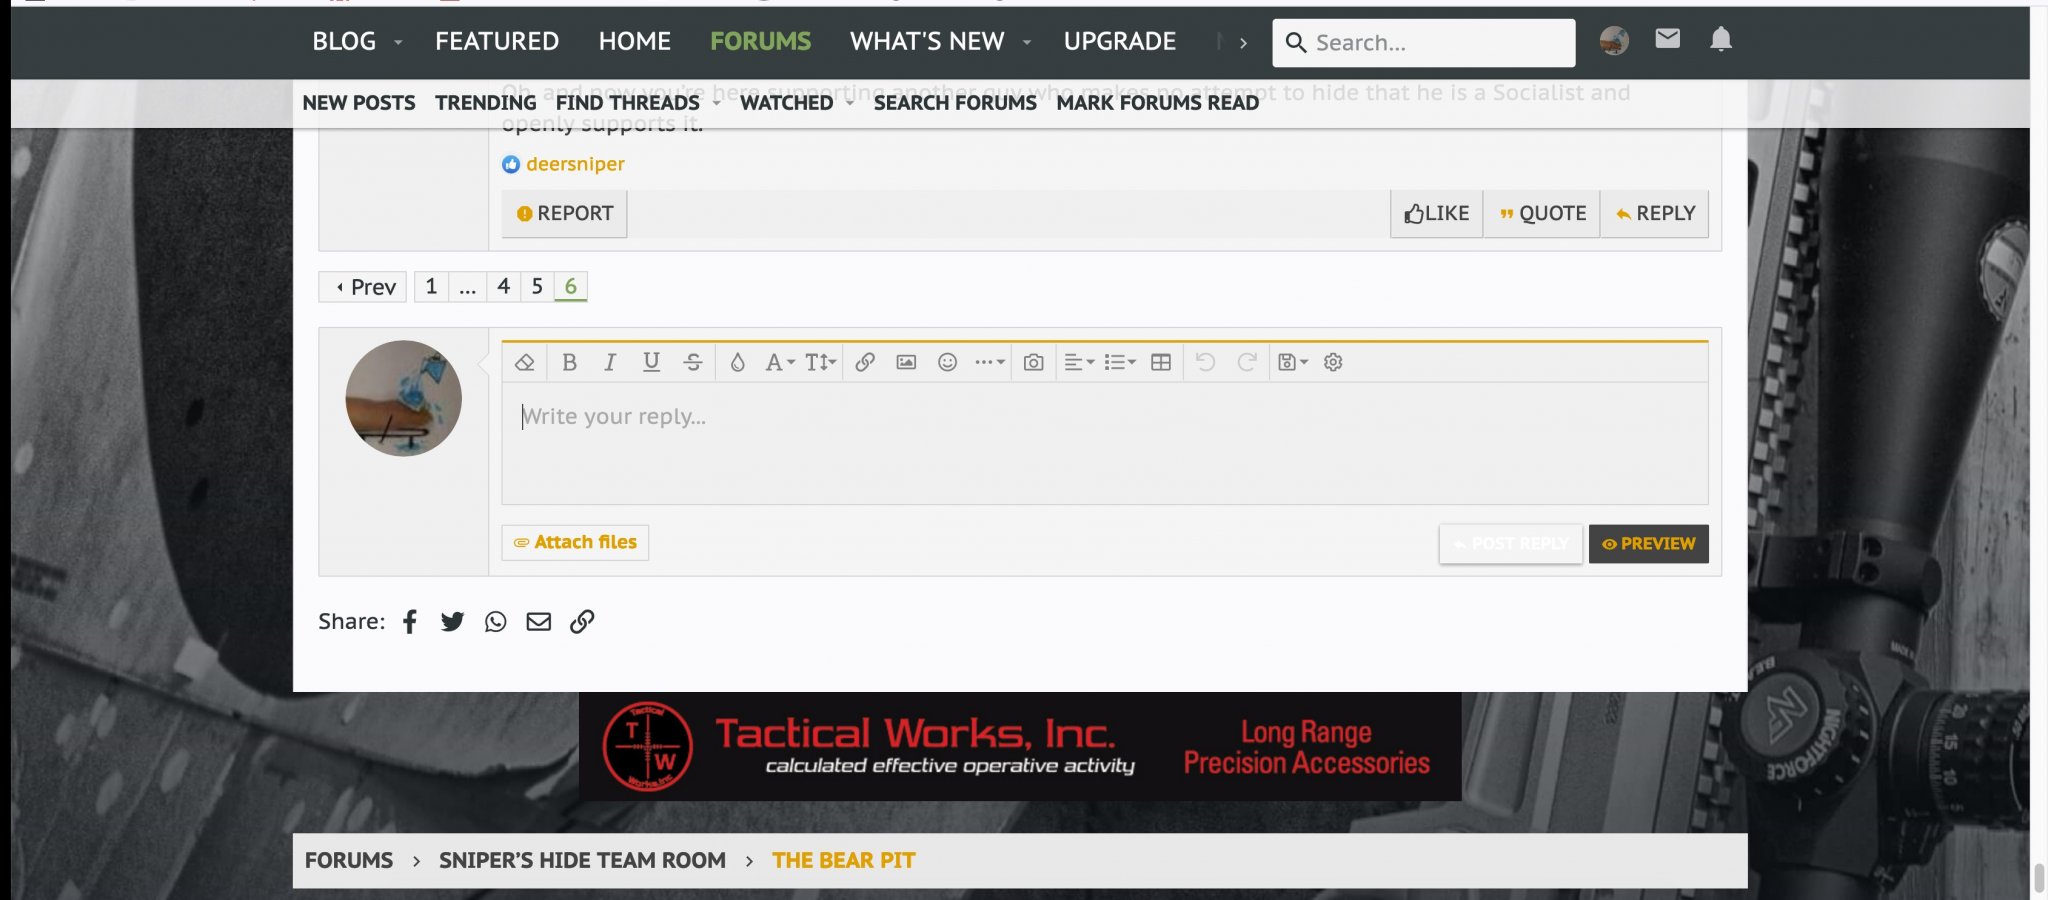Open What's New nav item
Image resolution: width=2048 pixels, height=900 pixels.
tap(927, 42)
